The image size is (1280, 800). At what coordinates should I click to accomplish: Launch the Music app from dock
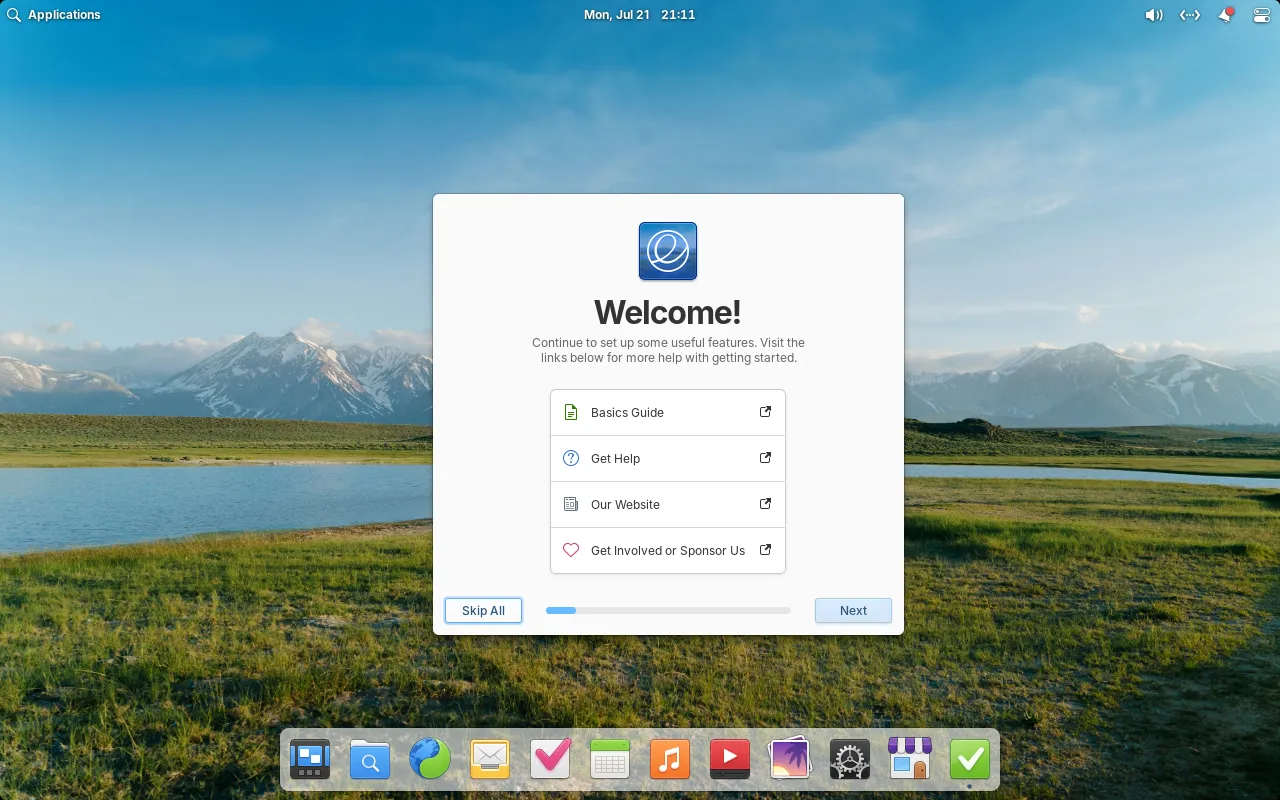point(670,760)
